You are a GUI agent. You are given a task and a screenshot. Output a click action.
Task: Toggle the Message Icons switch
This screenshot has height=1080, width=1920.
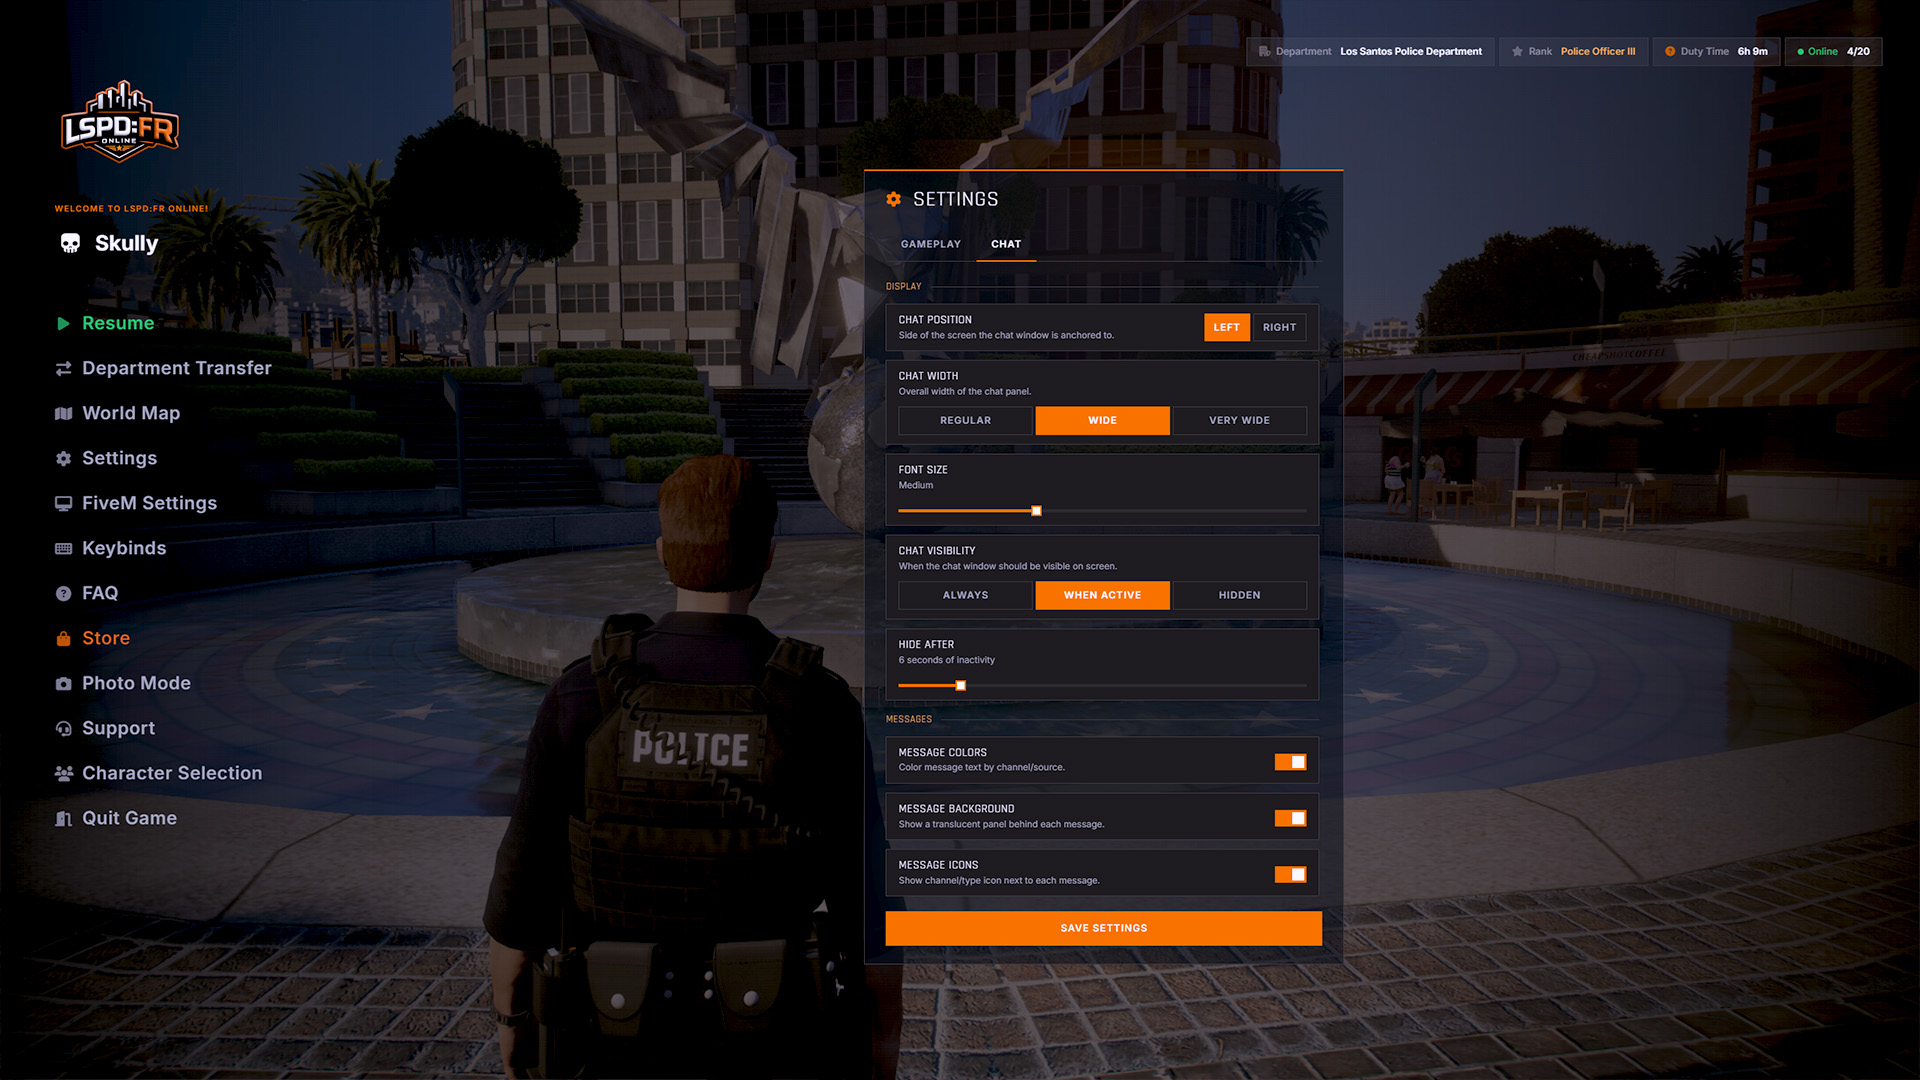pyautogui.click(x=1290, y=874)
